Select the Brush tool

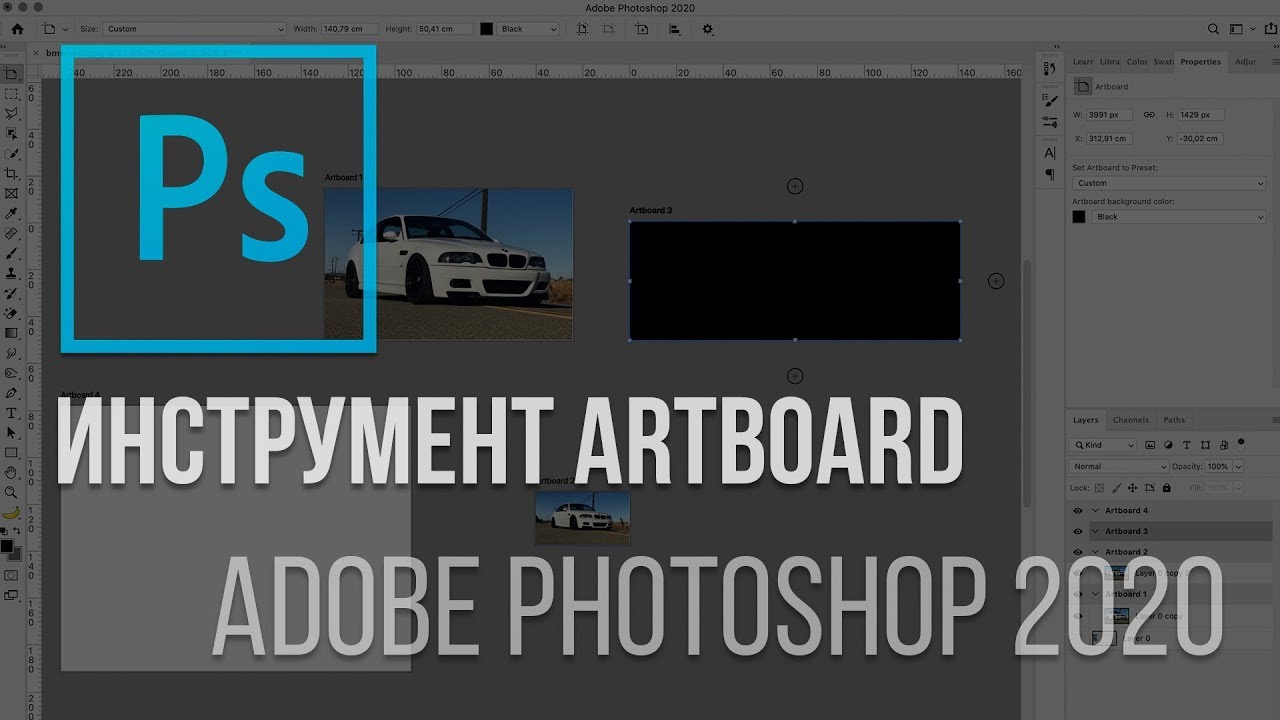11,253
